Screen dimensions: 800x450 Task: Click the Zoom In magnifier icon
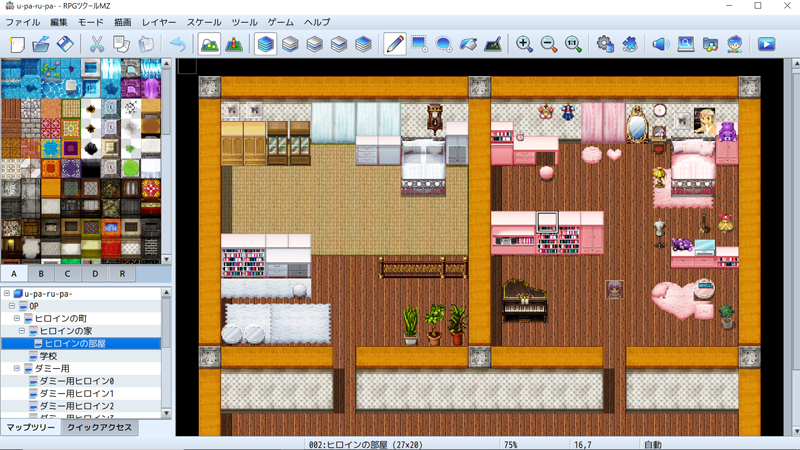[524, 44]
